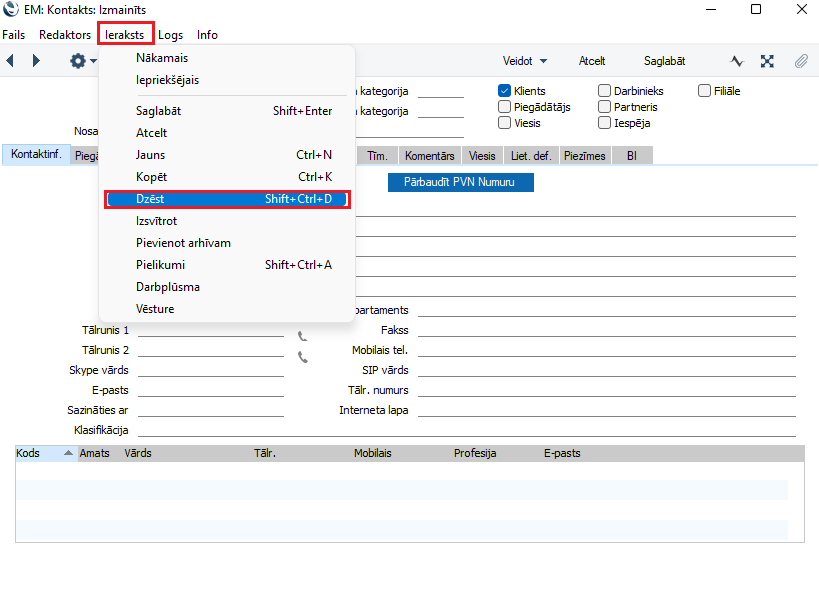
Task: Tick the Filiāle checkbox
Action: (705, 91)
